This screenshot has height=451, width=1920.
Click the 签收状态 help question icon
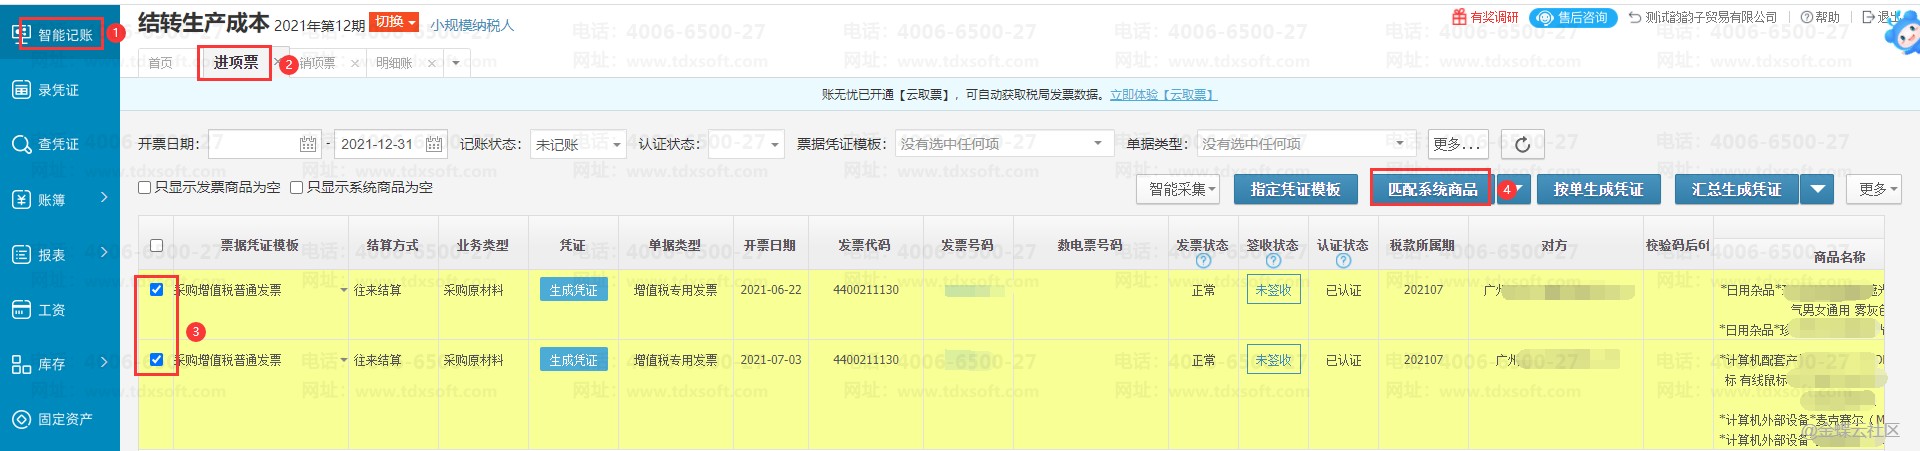[1273, 261]
